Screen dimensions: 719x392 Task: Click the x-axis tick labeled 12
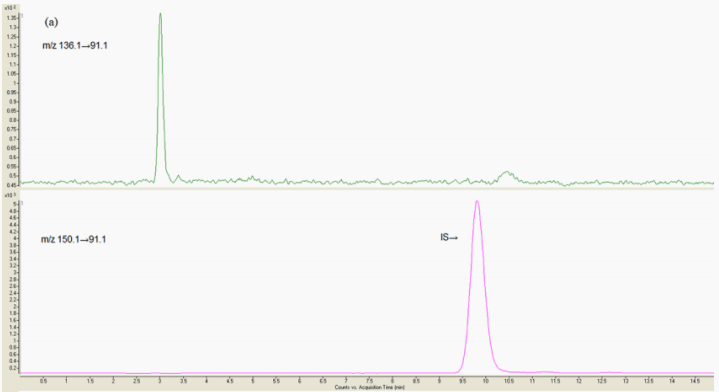(579, 381)
